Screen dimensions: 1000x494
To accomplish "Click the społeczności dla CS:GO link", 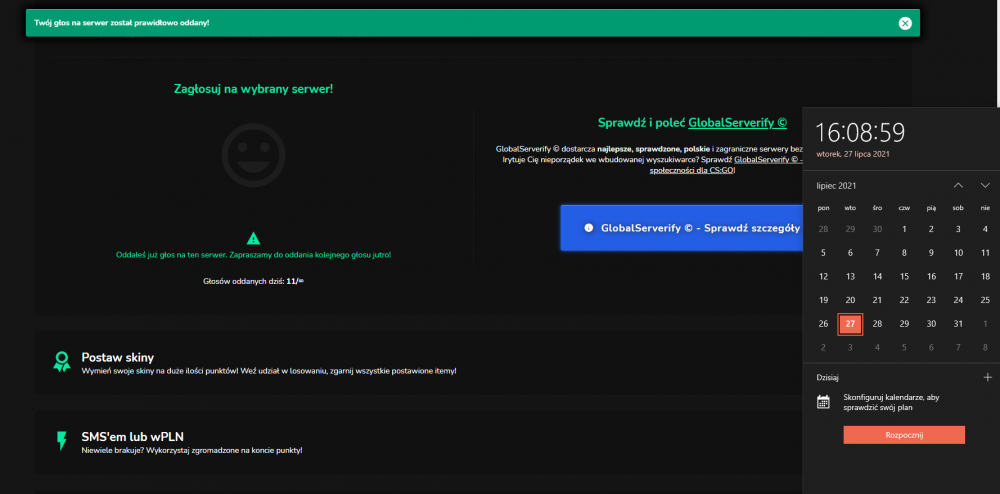I will pos(691,171).
